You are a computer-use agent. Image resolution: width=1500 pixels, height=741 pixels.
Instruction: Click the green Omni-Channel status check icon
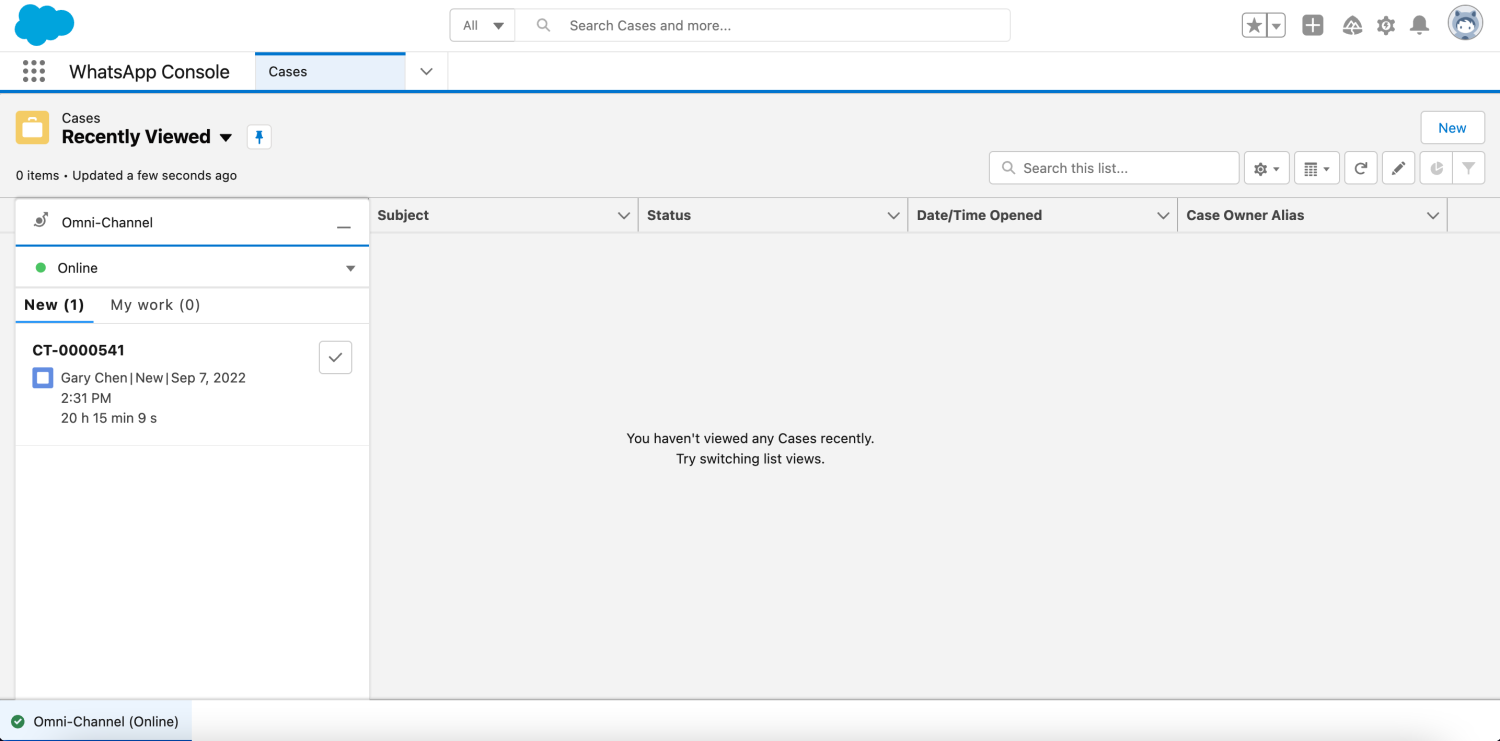tap(18, 721)
